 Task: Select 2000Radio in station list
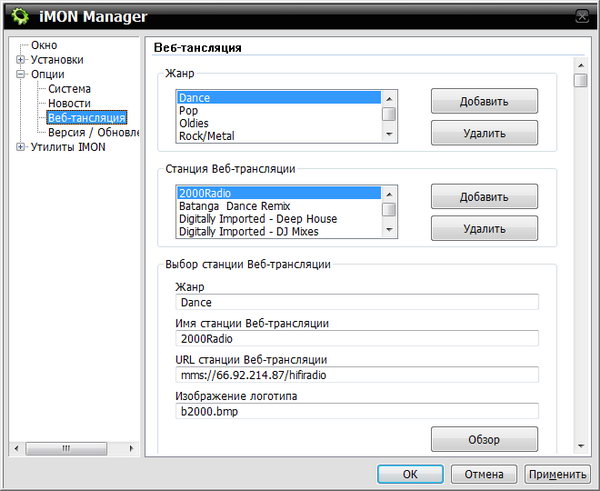coord(279,193)
